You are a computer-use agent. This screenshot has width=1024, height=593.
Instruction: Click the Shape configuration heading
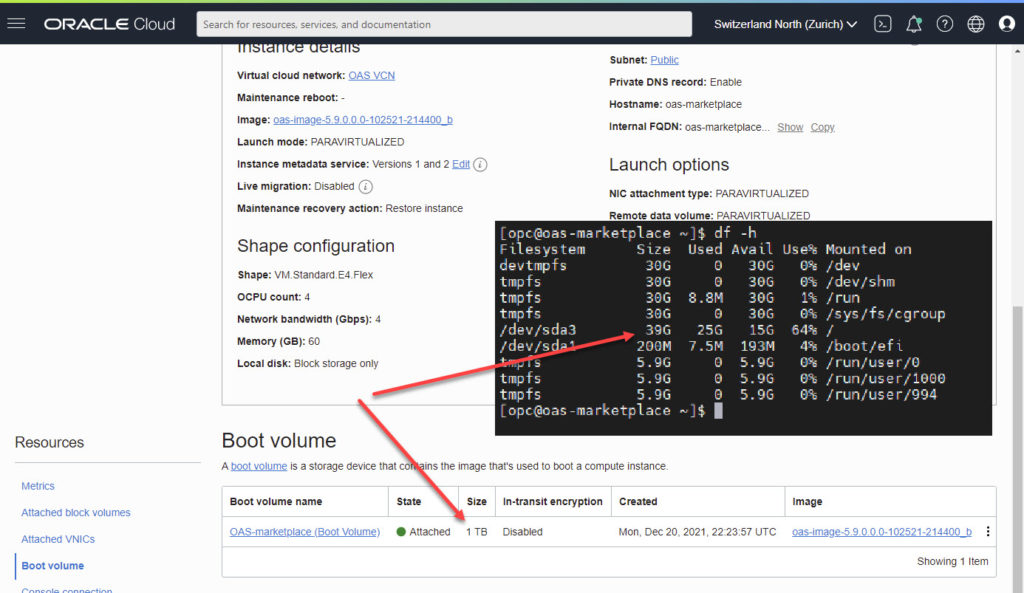[315, 246]
